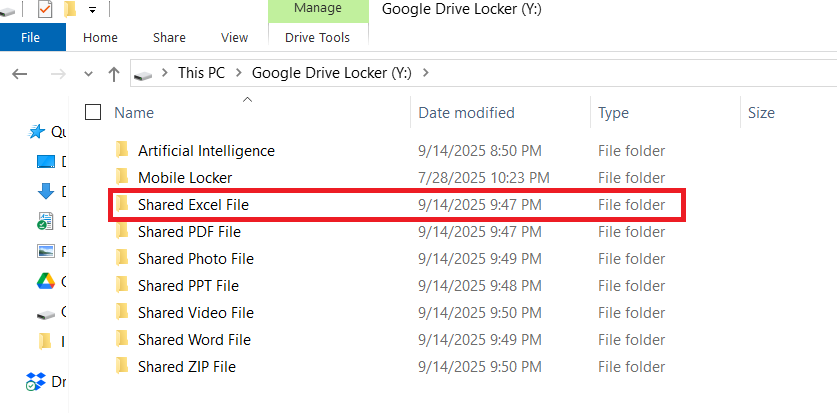Click the Up to parent folder arrow
The width and height of the screenshot is (838, 413).
click(114, 73)
